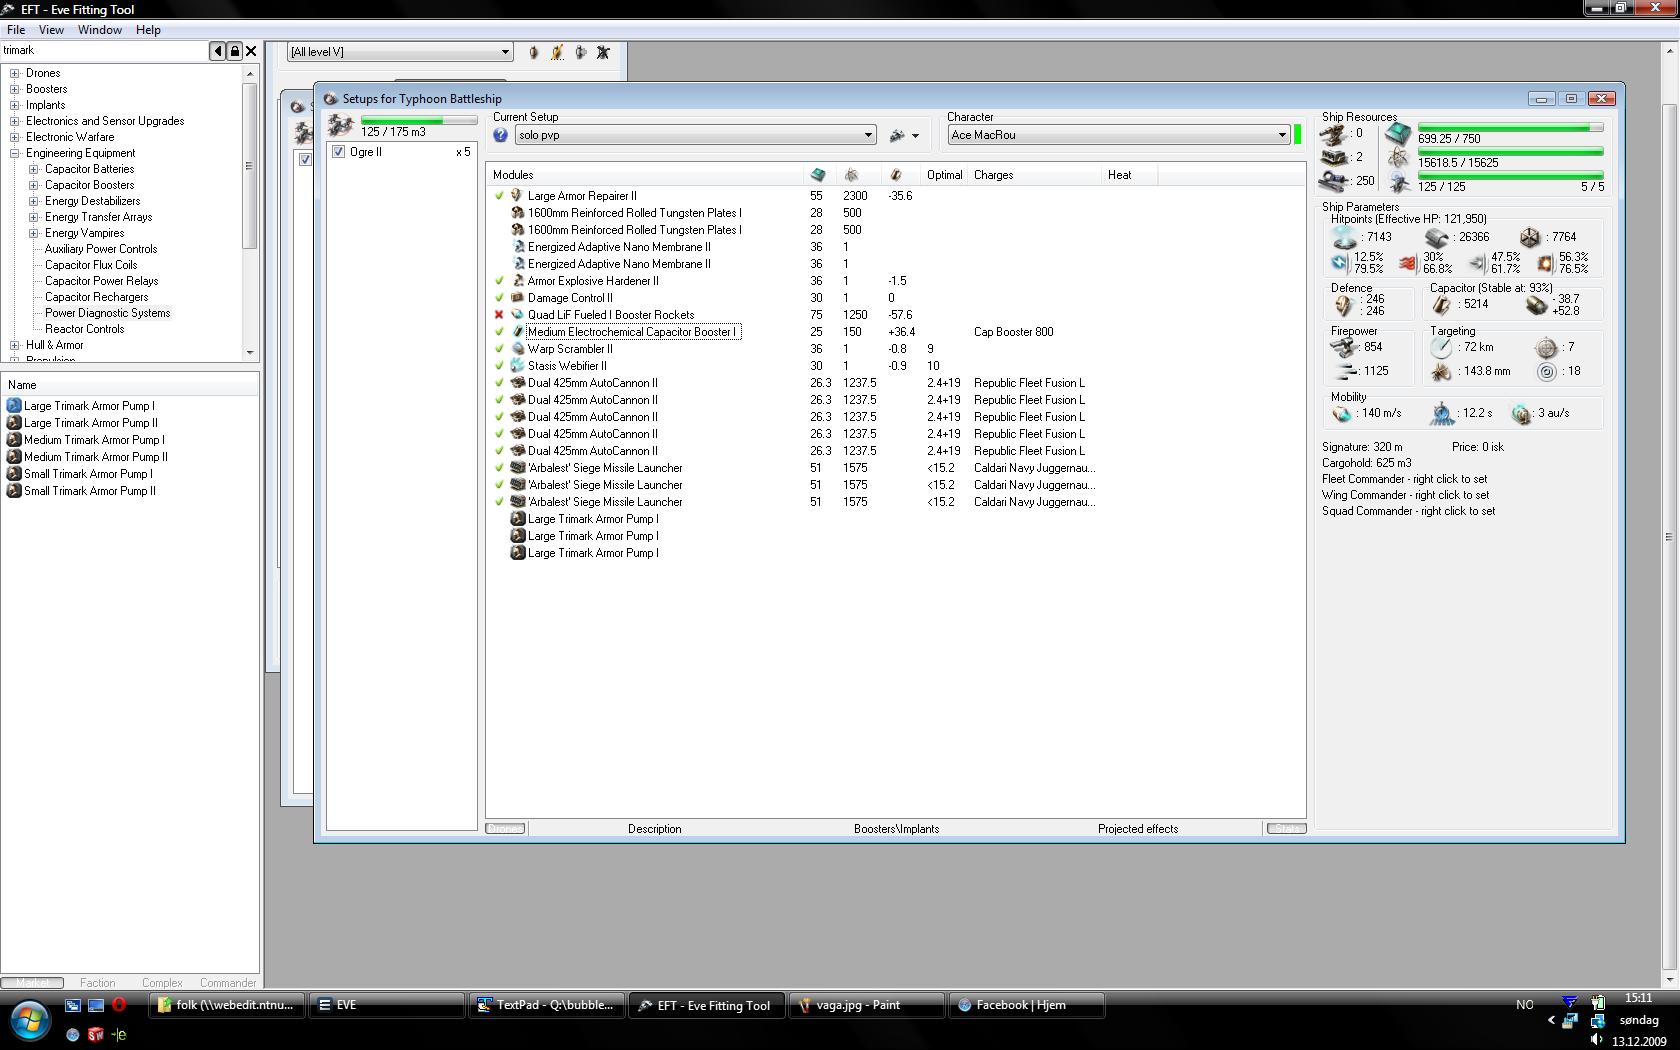The width and height of the screenshot is (1680, 1050).
Task: Click the calibration icon showing 250
Action: tap(1333, 181)
